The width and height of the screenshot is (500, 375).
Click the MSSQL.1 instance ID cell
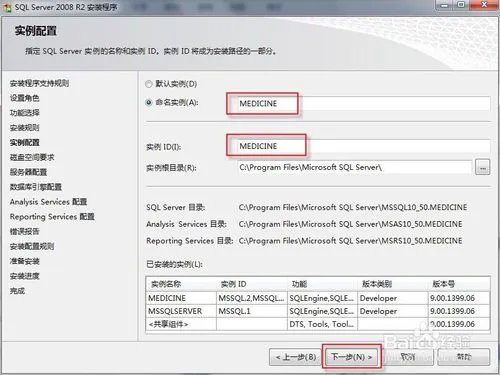pyautogui.click(x=252, y=311)
